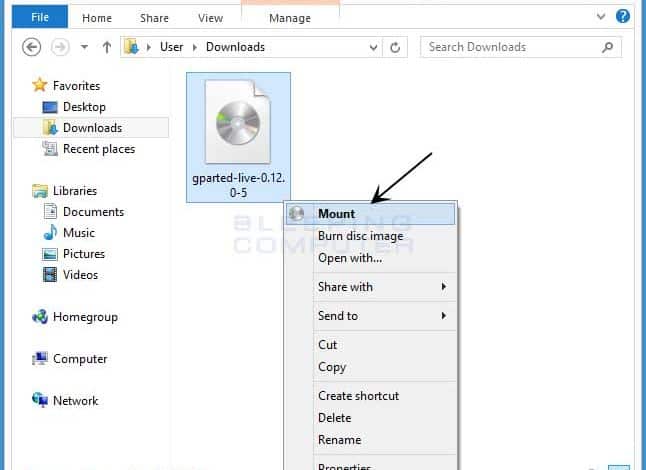This screenshot has width=646, height=470.
Task: Click the Back navigation arrow
Action: (31, 47)
